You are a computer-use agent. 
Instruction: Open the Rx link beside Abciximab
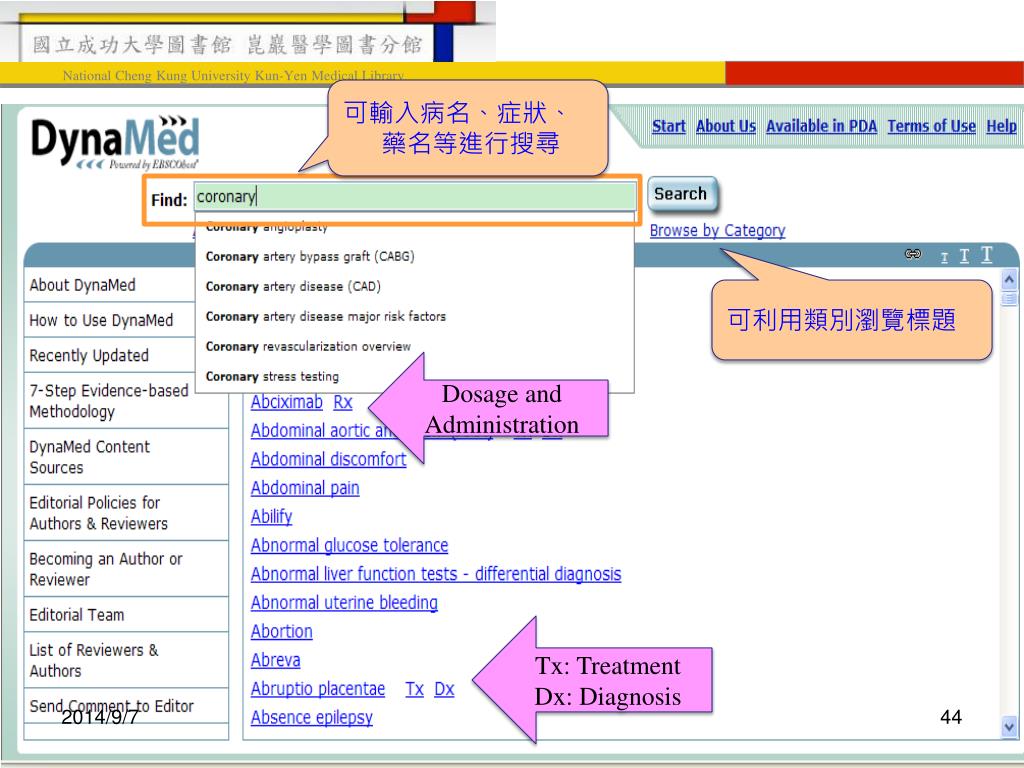(343, 402)
